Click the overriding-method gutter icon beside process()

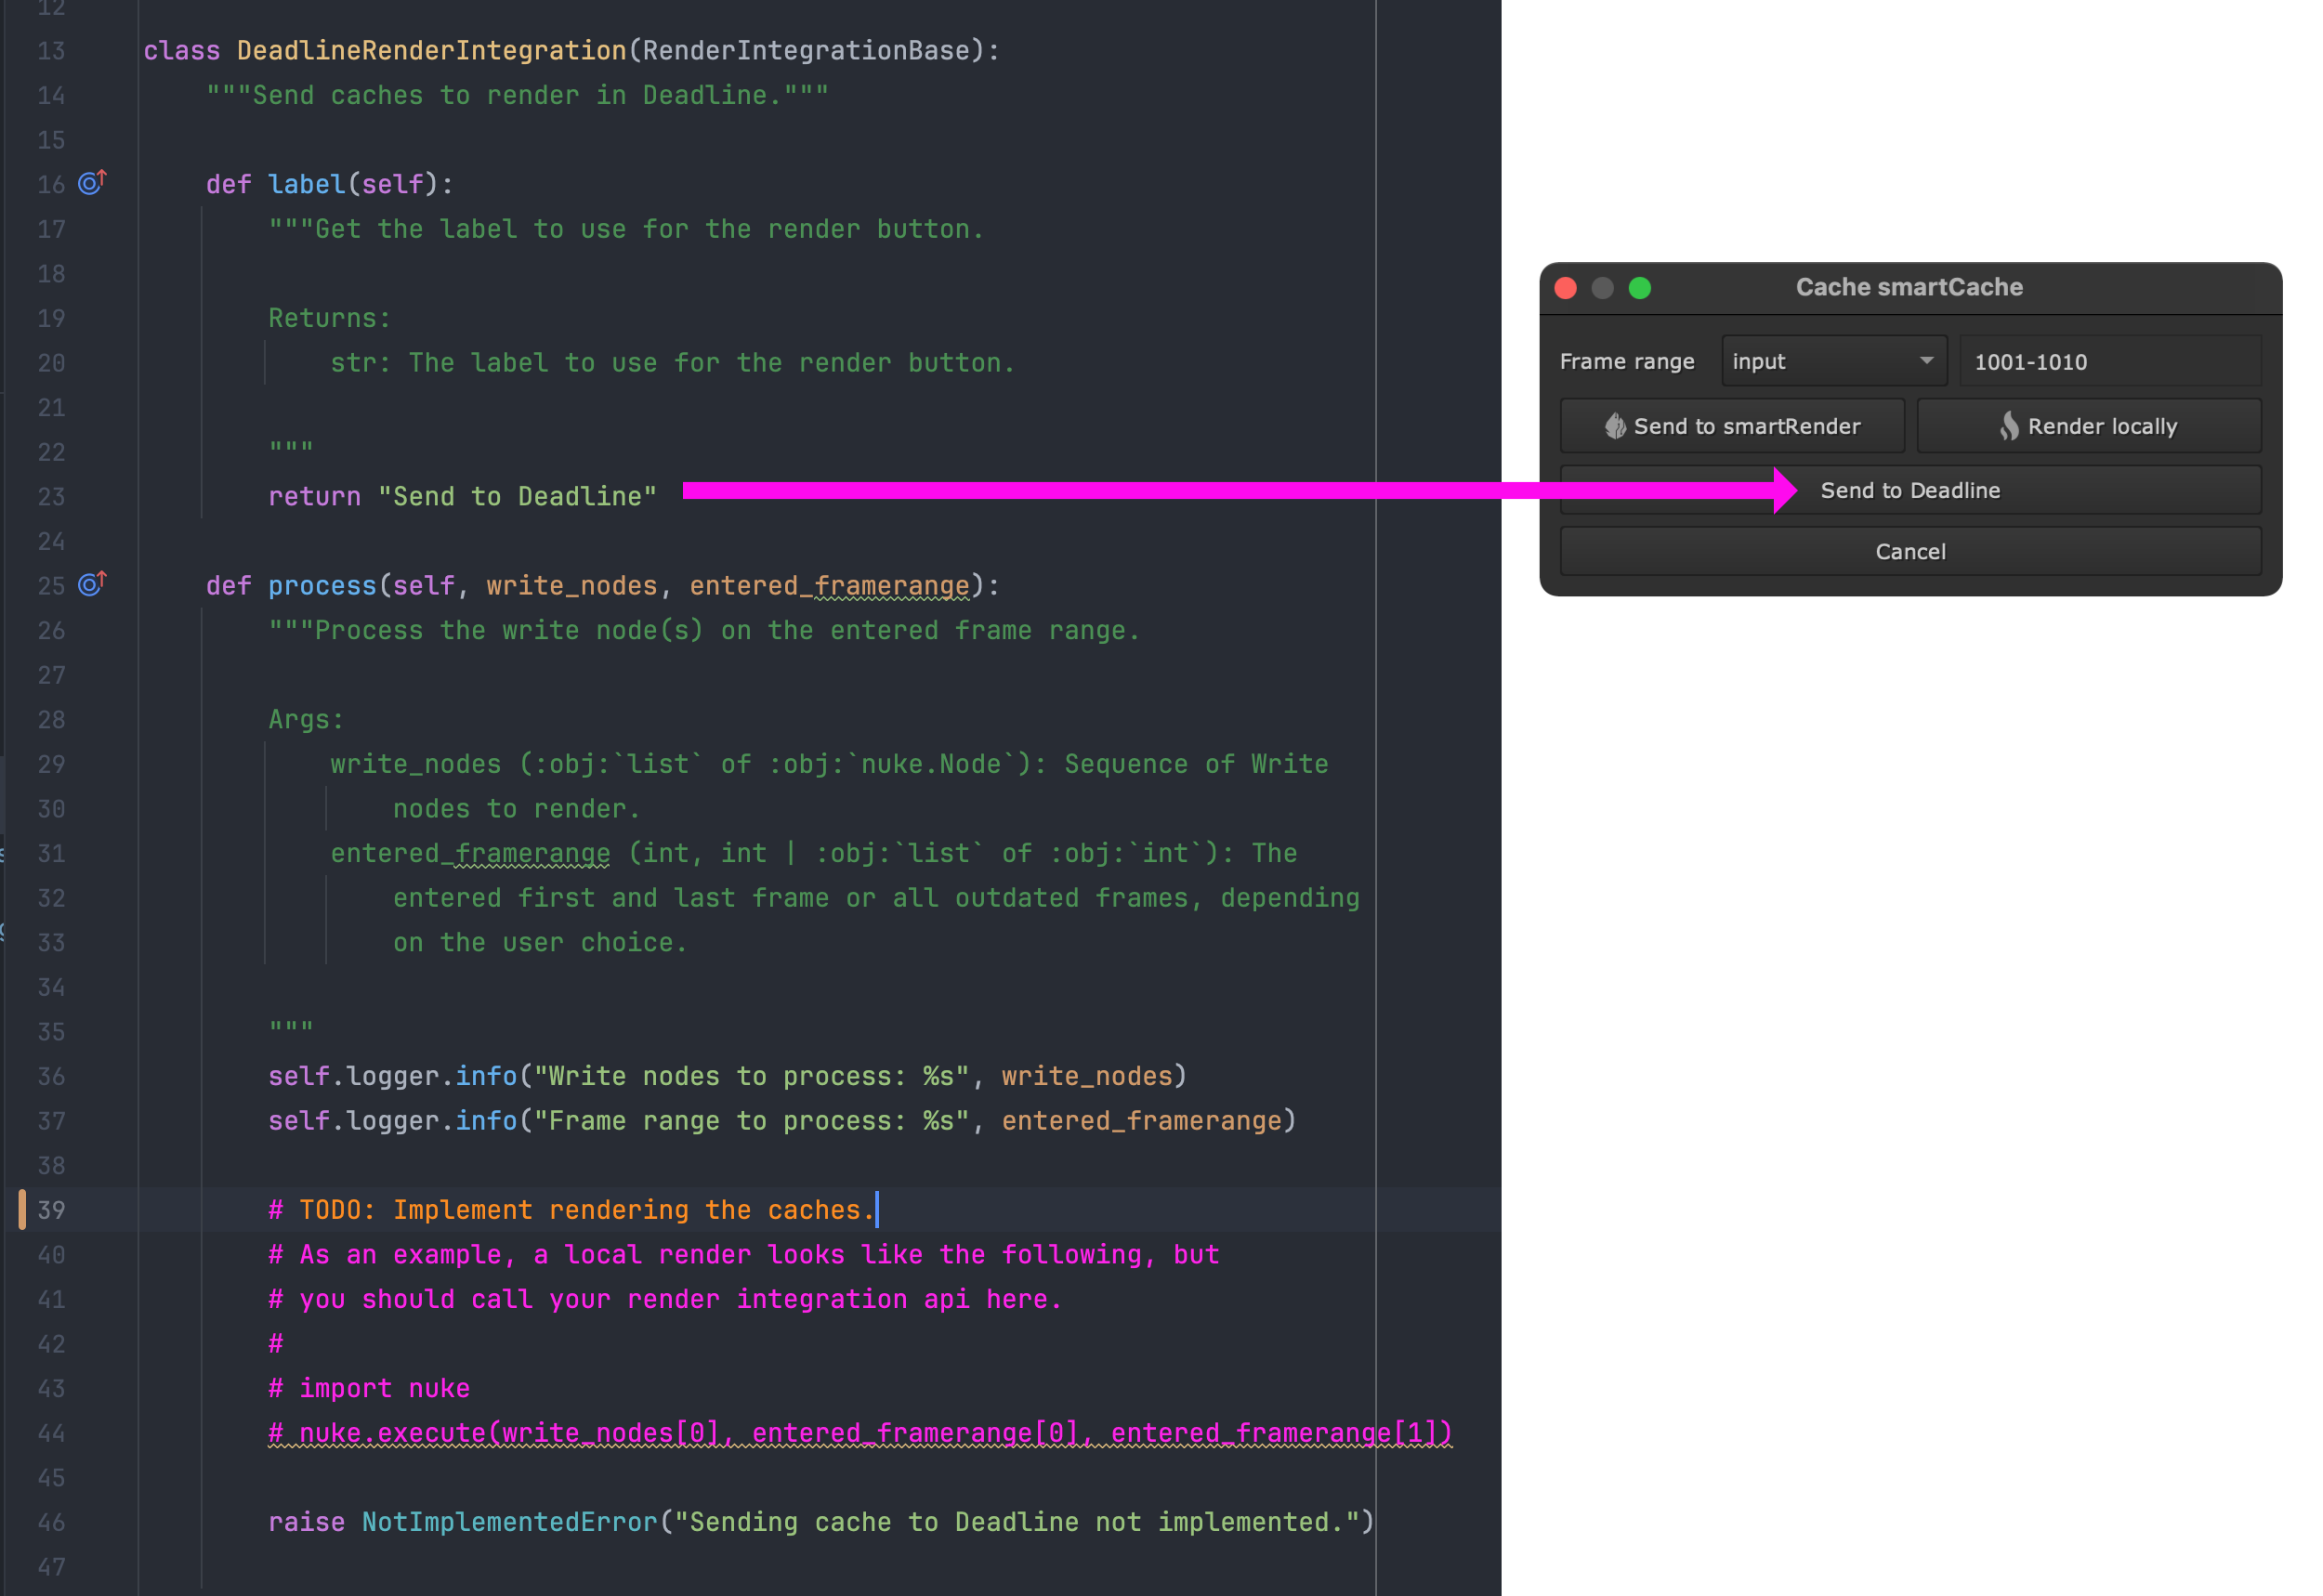click(x=91, y=584)
